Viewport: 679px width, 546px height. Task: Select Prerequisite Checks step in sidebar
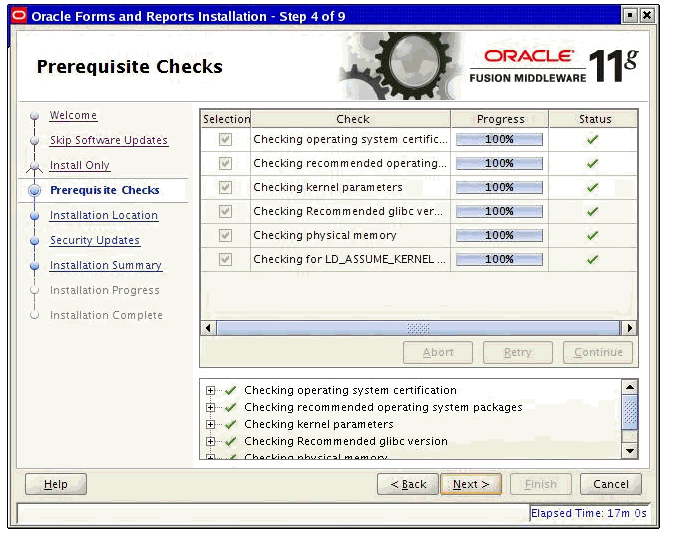[x=105, y=191]
